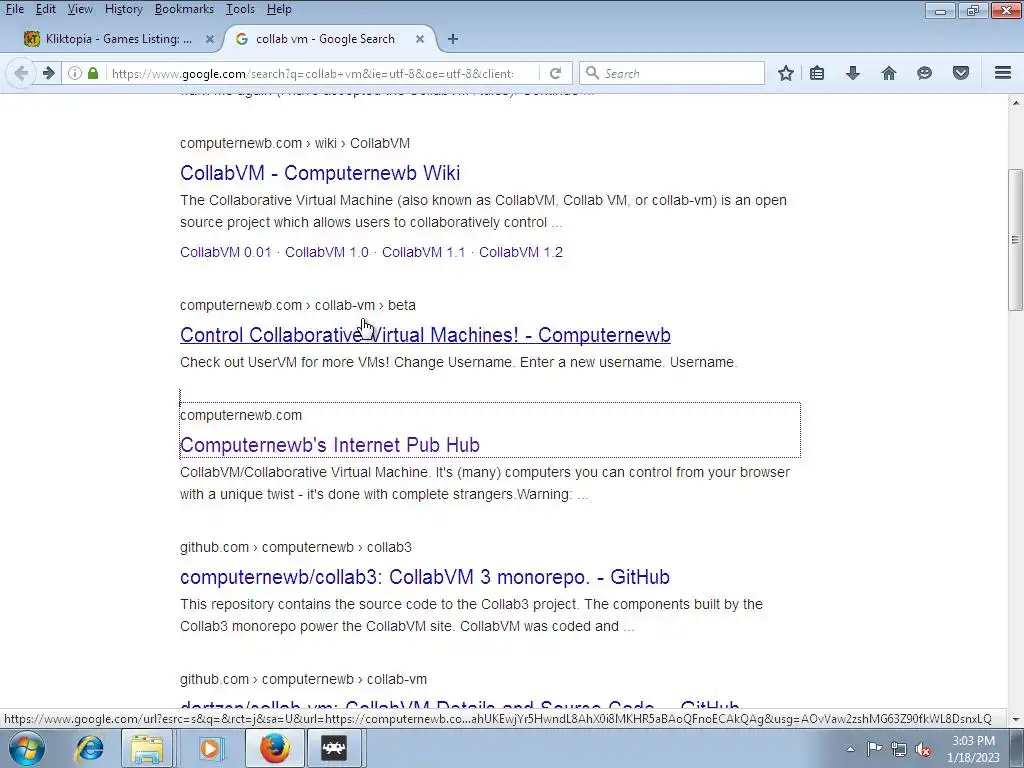Click the search magnifier icon in search box
Screen dimensions: 1024x768
click(x=592, y=73)
